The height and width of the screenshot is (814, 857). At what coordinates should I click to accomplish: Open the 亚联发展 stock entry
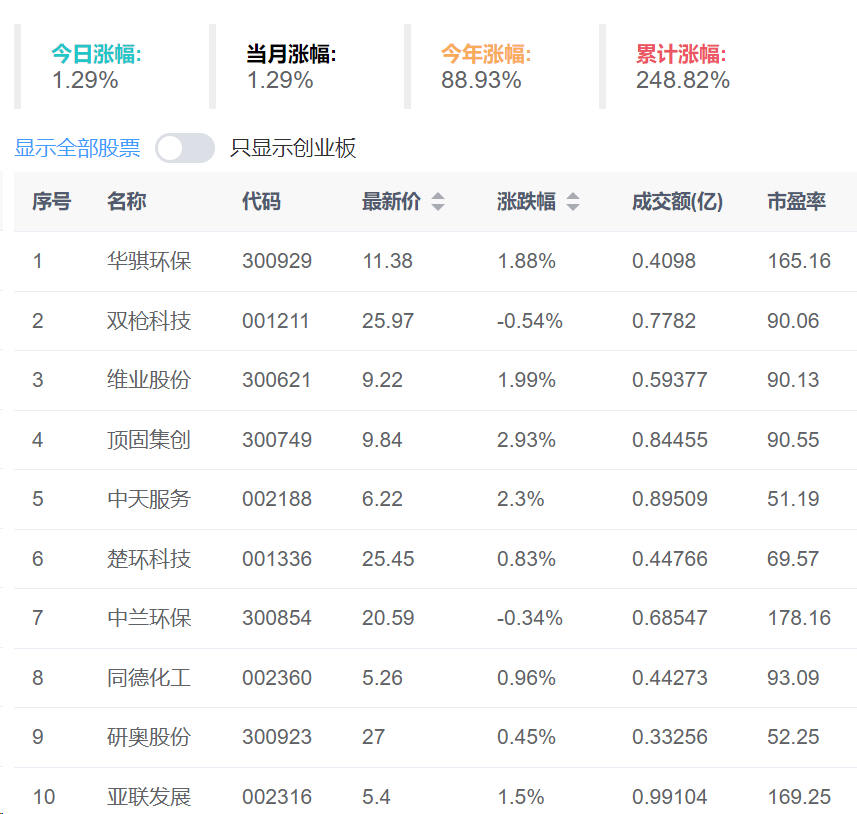[x=149, y=797]
